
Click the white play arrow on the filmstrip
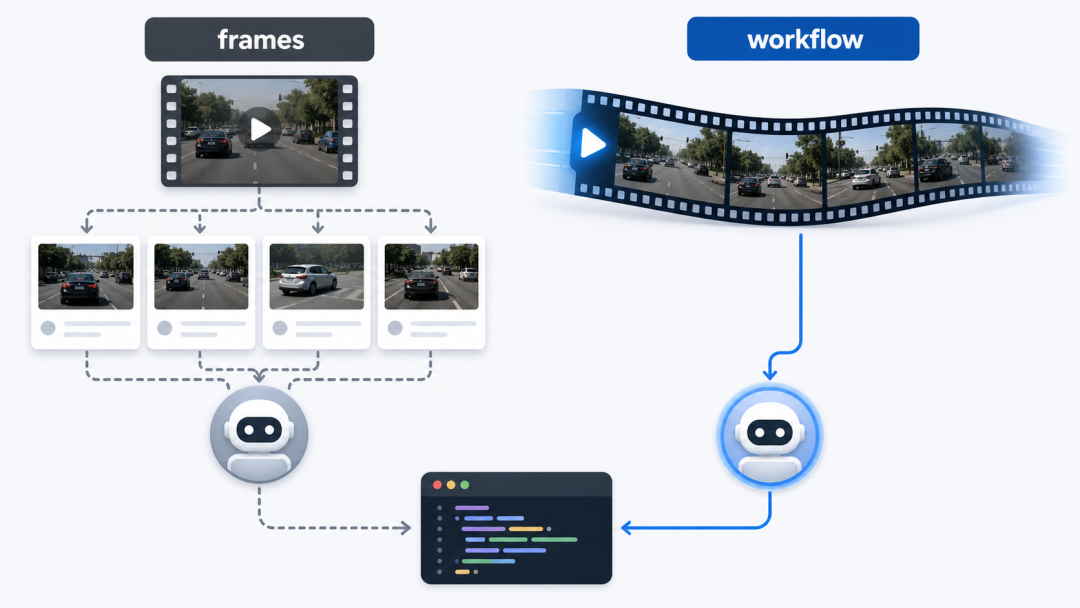tap(592, 143)
